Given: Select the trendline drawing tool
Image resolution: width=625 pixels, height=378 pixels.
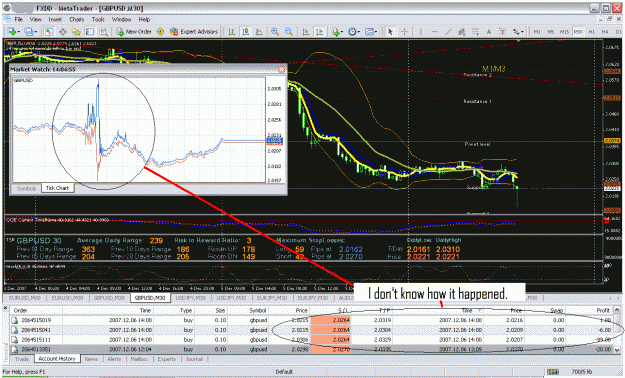Looking at the screenshot, I should point(448,32).
